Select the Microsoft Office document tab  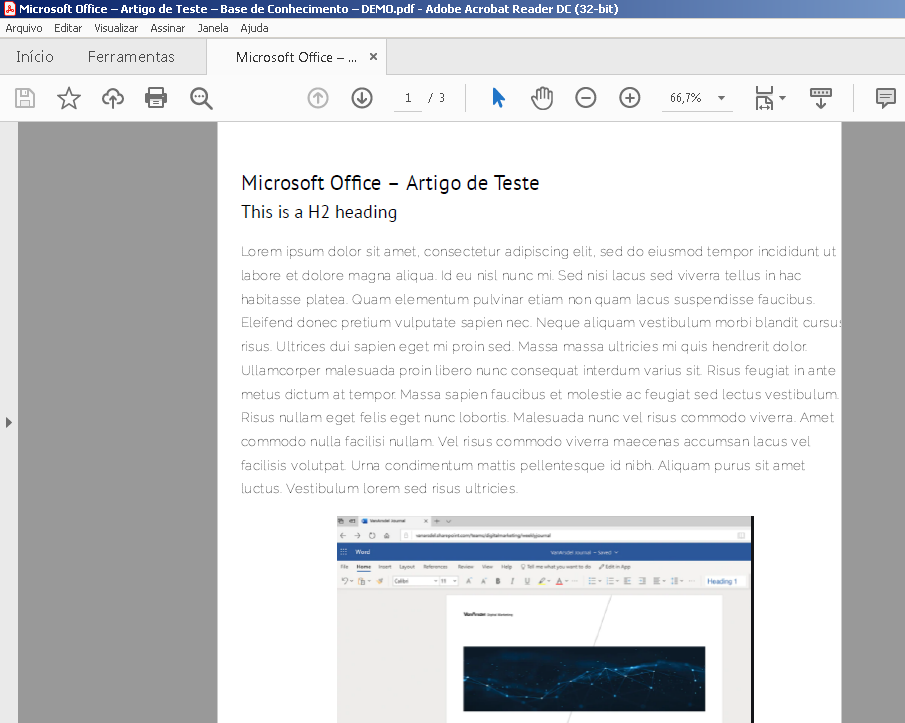click(x=296, y=57)
